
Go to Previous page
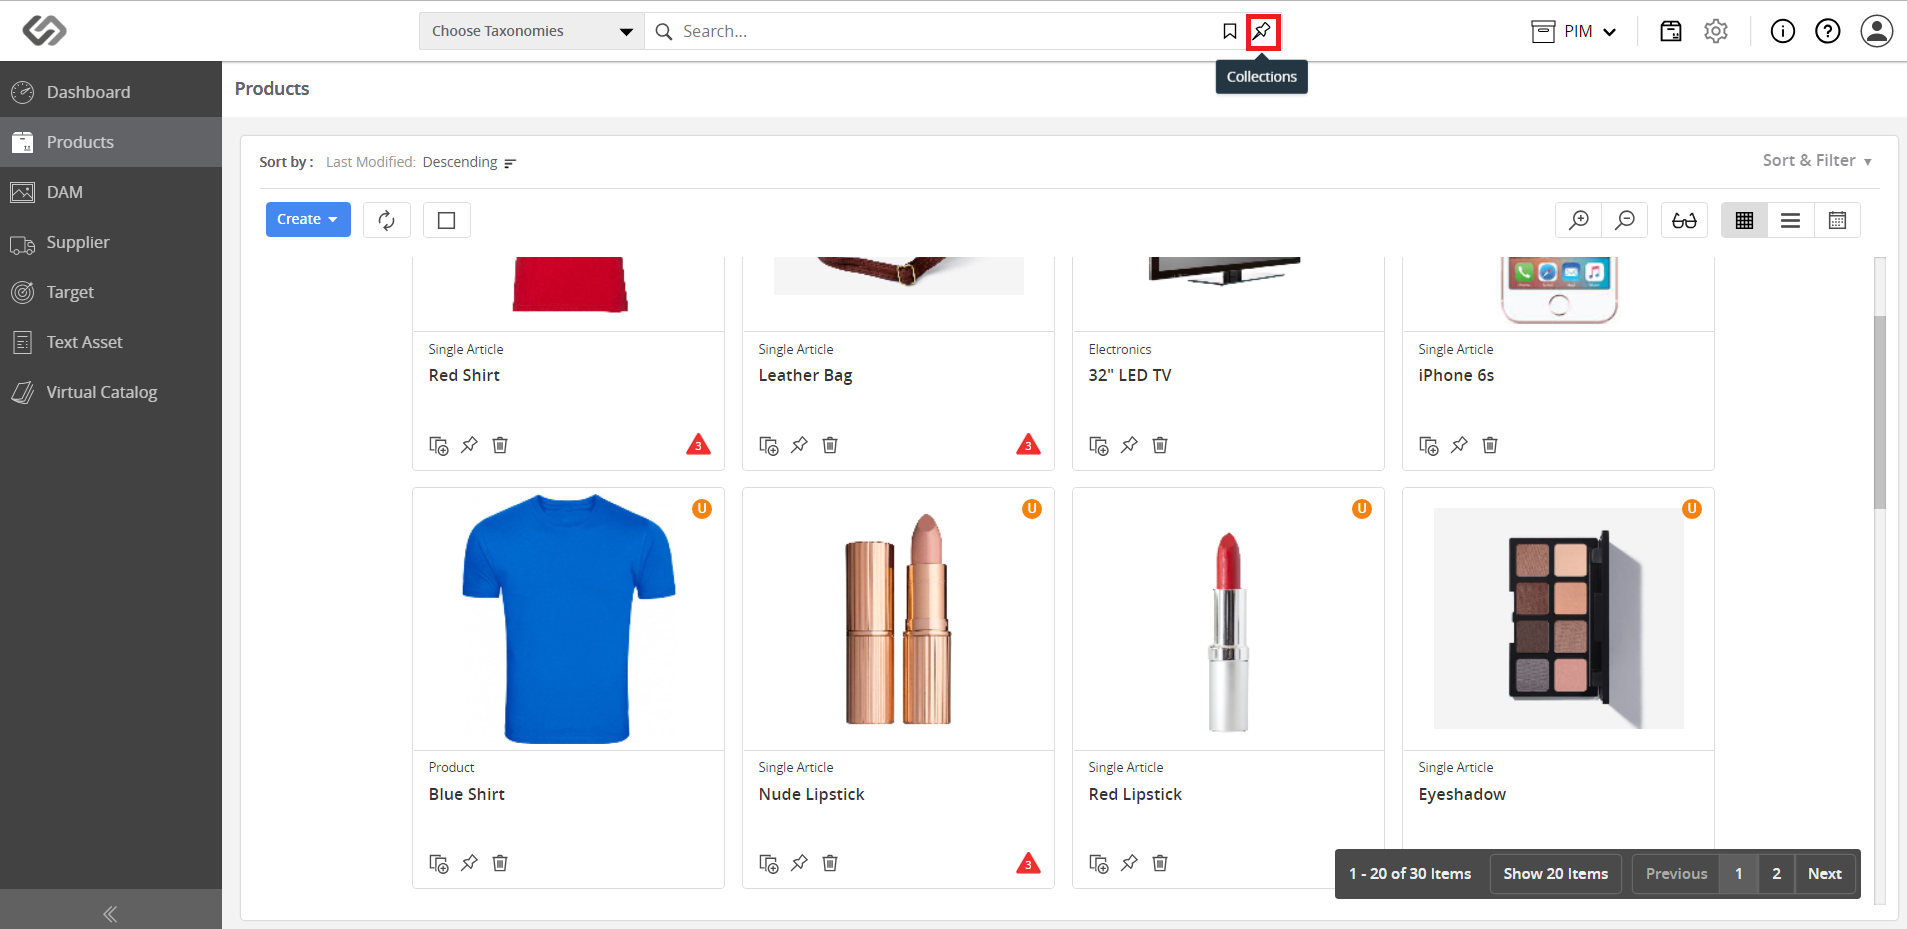1676,874
